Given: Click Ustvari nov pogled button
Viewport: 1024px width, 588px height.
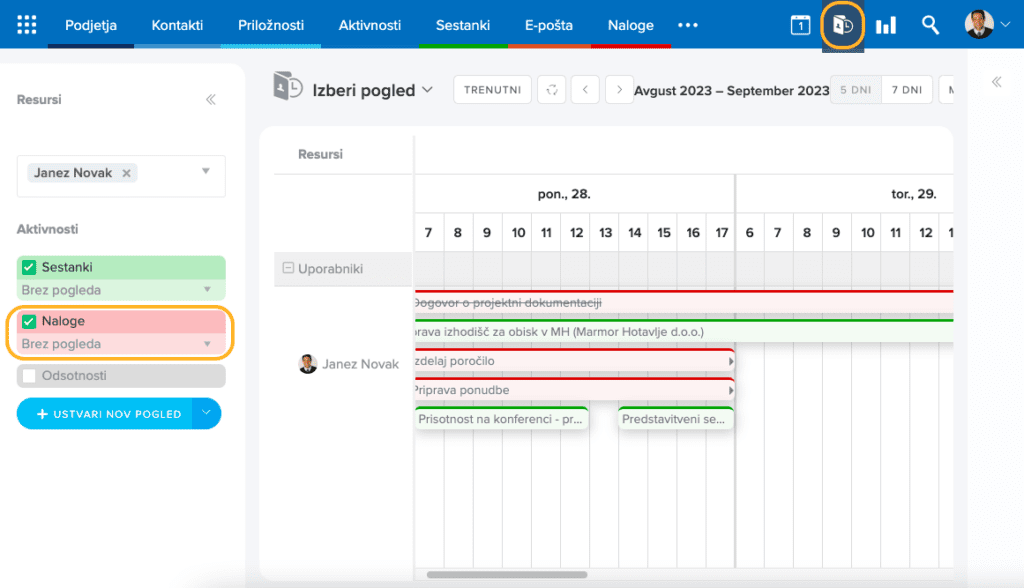Looking at the screenshot, I should point(107,414).
